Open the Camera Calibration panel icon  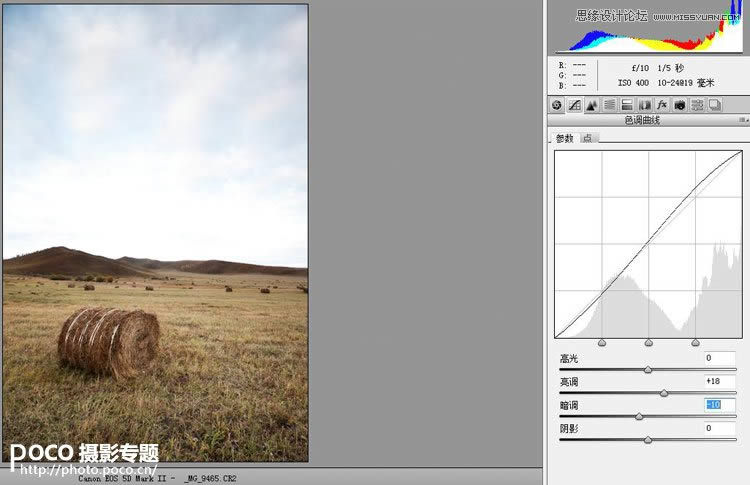coord(679,105)
